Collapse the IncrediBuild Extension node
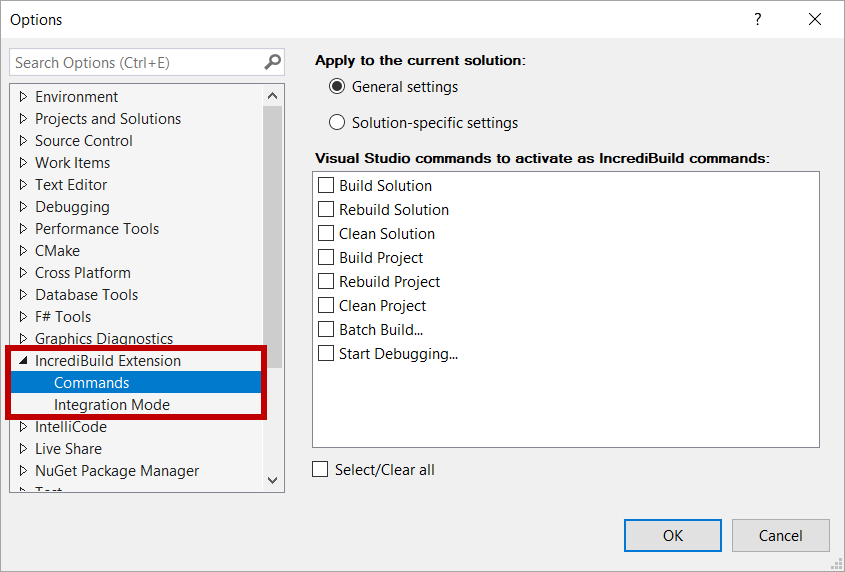845x572 pixels. click(x=23, y=361)
